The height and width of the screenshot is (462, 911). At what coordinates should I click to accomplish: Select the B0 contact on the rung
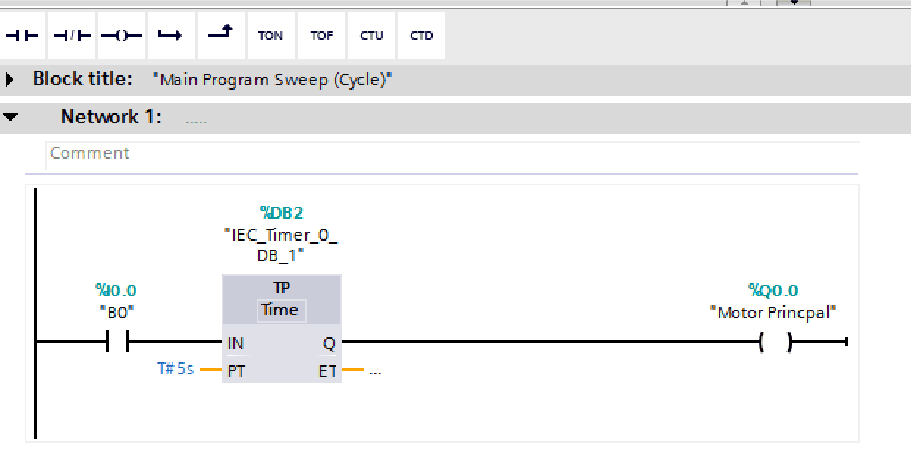coord(117,341)
